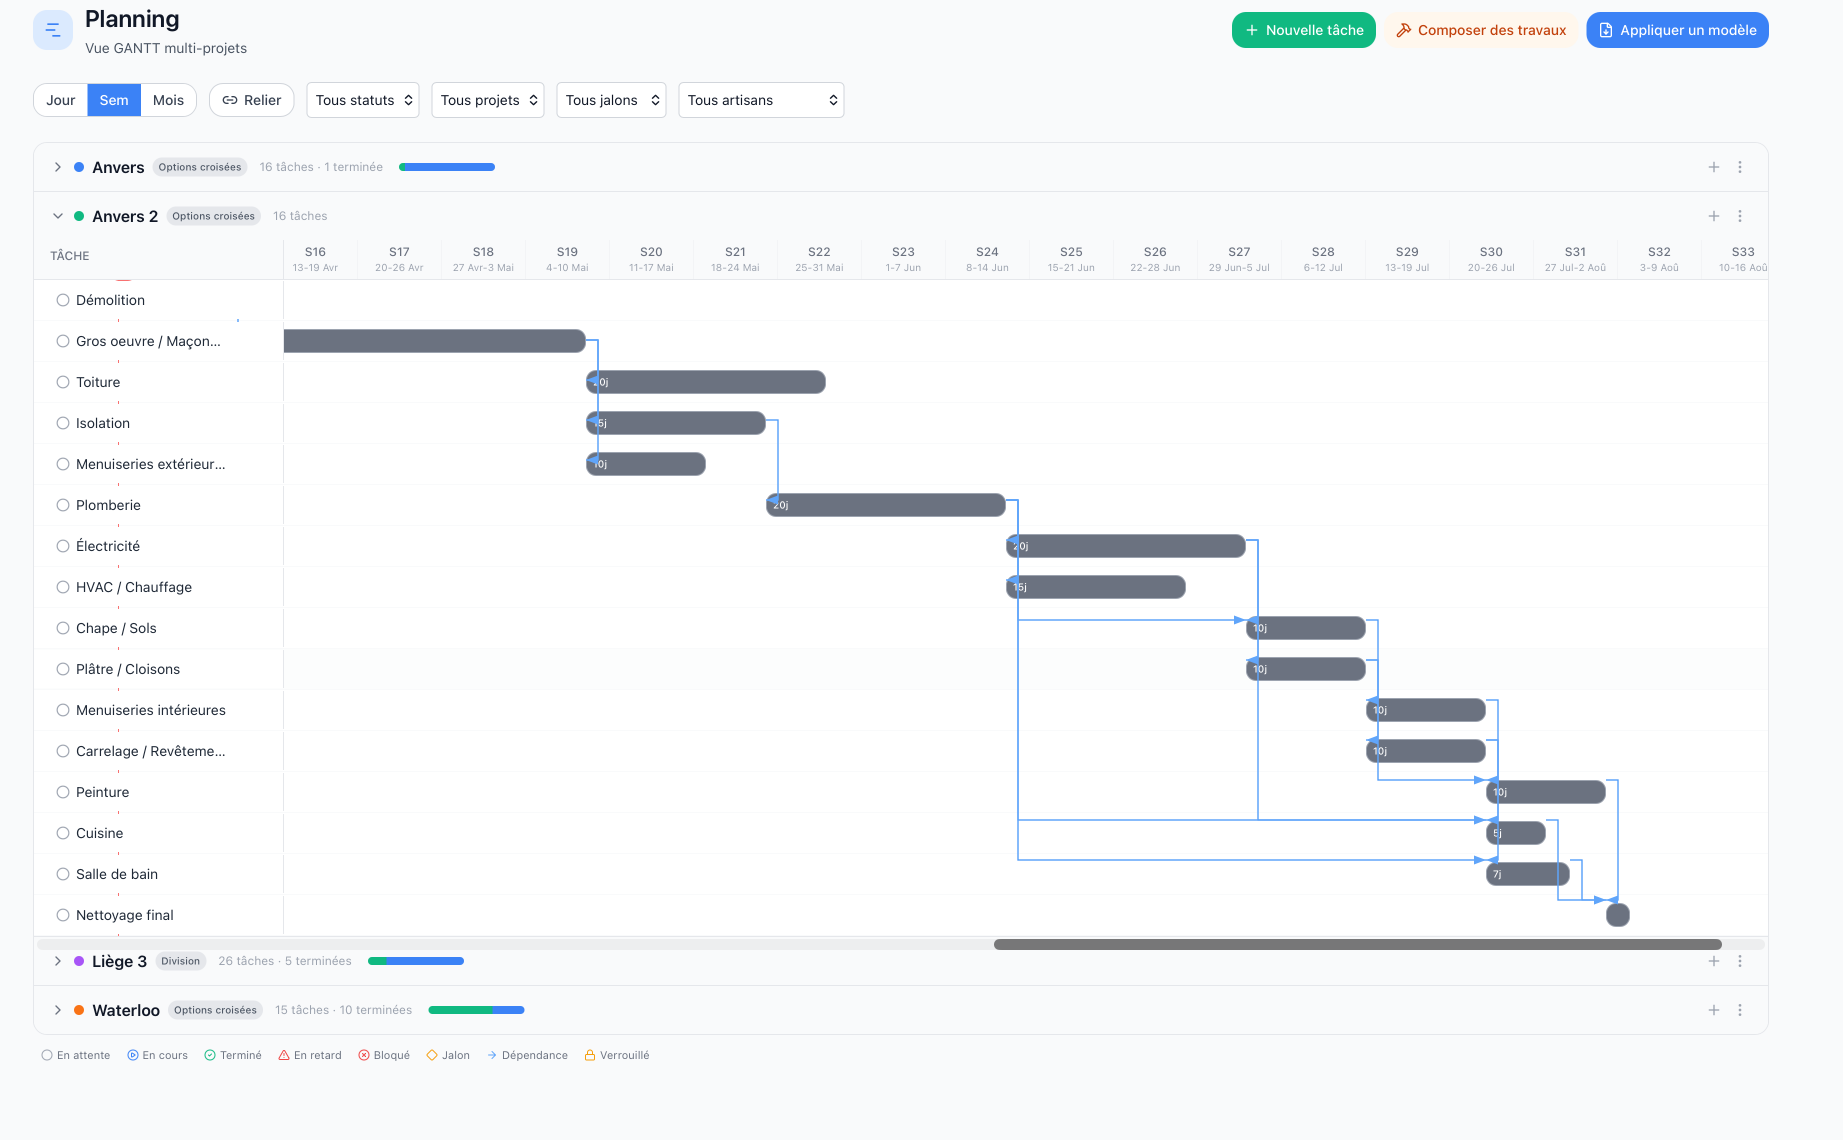This screenshot has width=1843, height=1140.
Task: Open the Liège 3 three-dot menu
Action: point(1740,961)
